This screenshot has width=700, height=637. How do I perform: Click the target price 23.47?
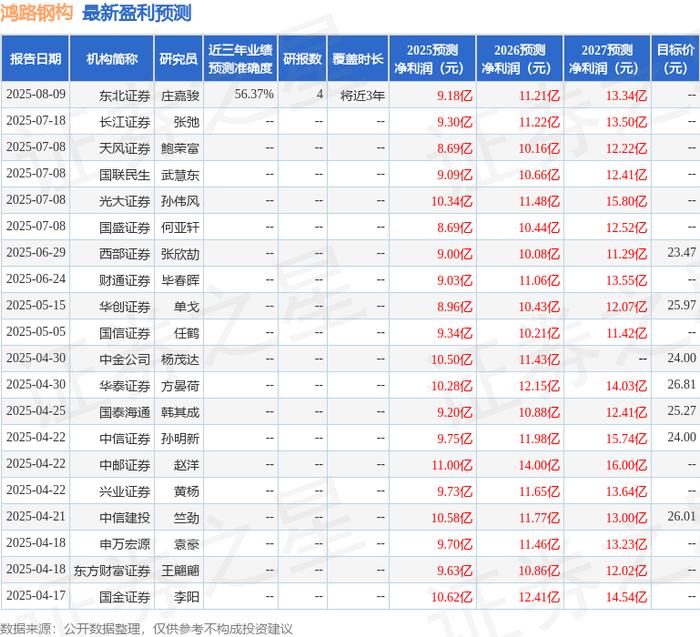682,253
